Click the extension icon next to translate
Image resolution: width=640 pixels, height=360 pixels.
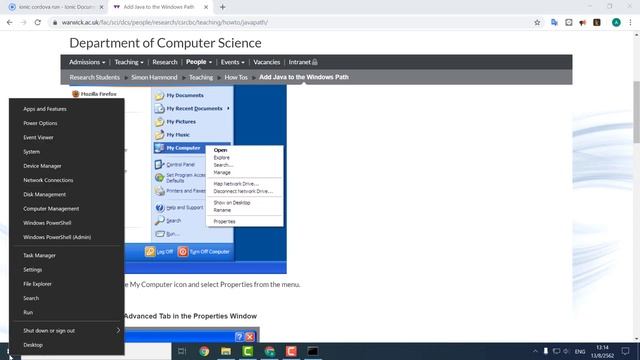(569, 22)
